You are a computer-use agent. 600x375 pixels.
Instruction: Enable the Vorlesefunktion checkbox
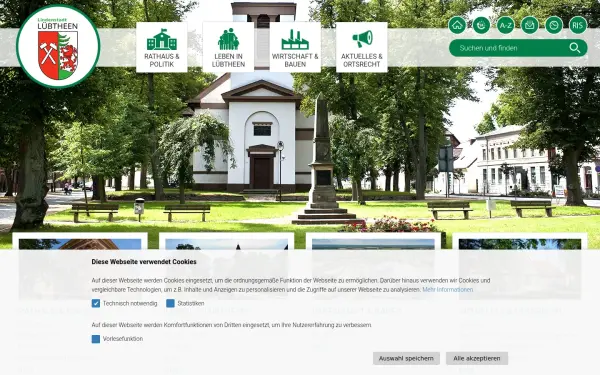[x=96, y=339]
